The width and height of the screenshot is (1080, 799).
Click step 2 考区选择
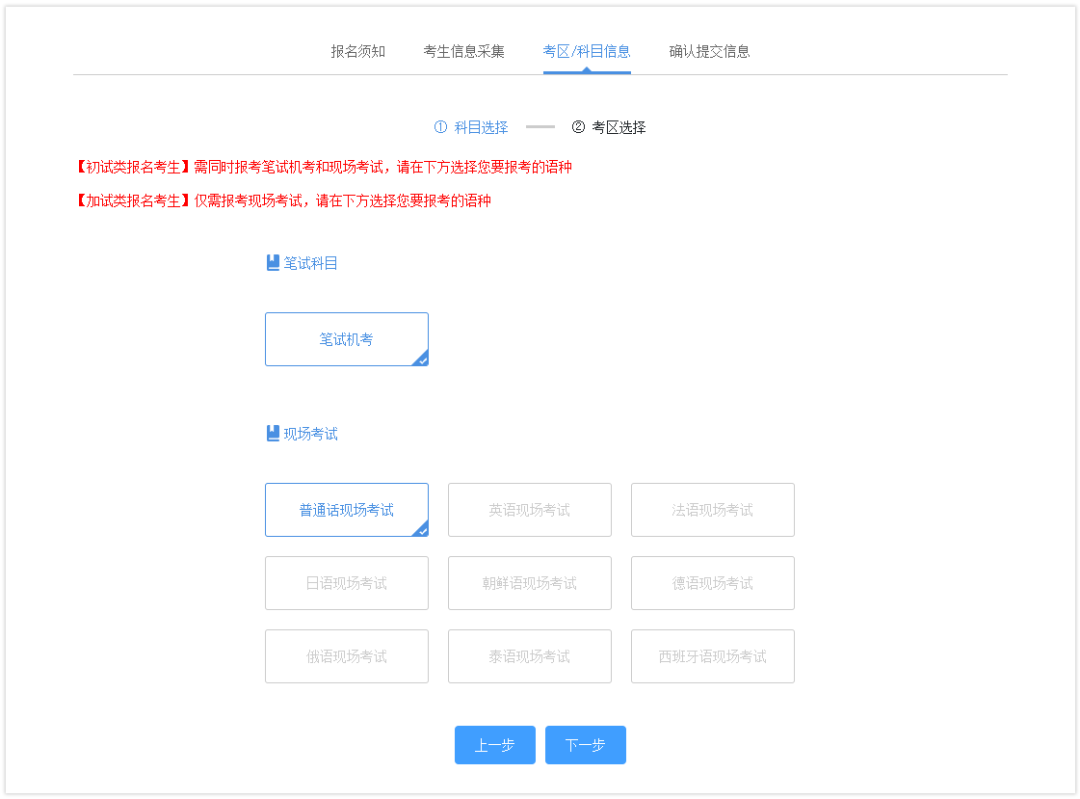[x=609, y=127]
